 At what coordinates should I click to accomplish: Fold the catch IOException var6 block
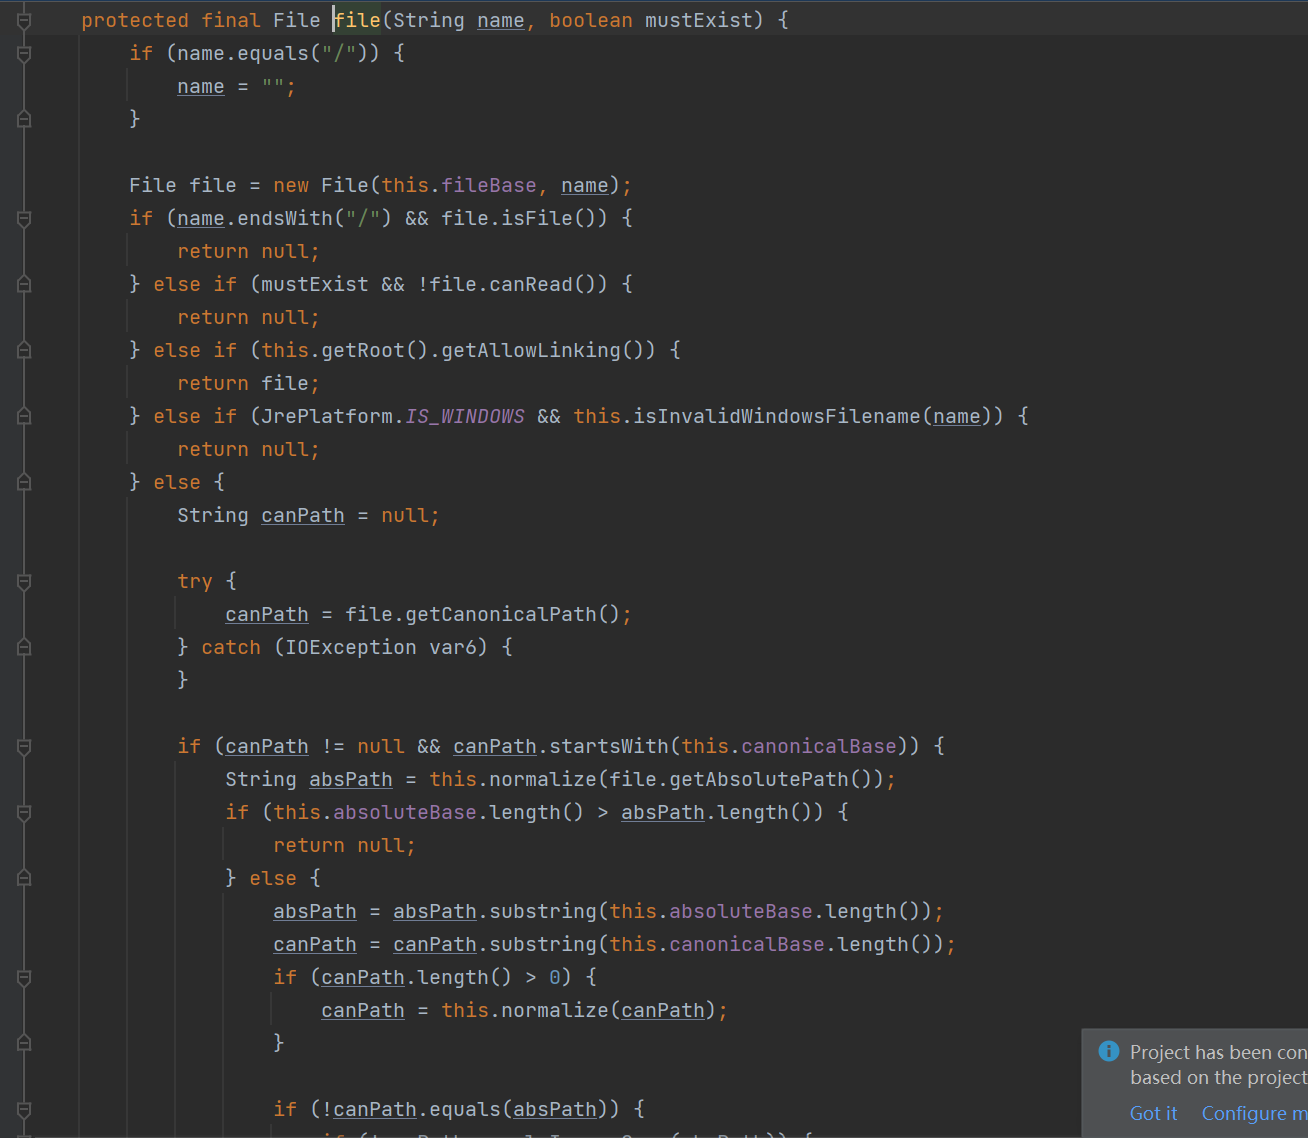(x=24, y=647)
